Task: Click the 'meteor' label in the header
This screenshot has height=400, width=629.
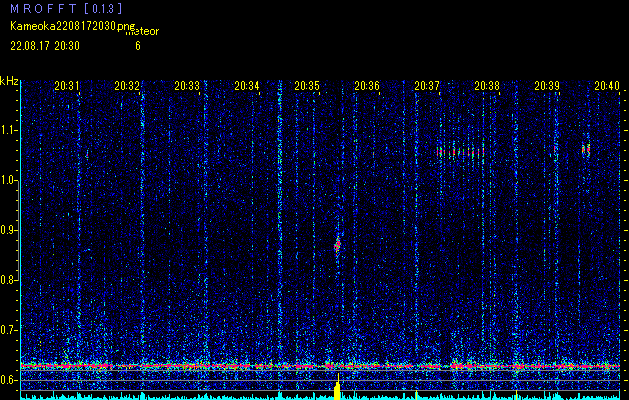Action: (x=142, y=32)
